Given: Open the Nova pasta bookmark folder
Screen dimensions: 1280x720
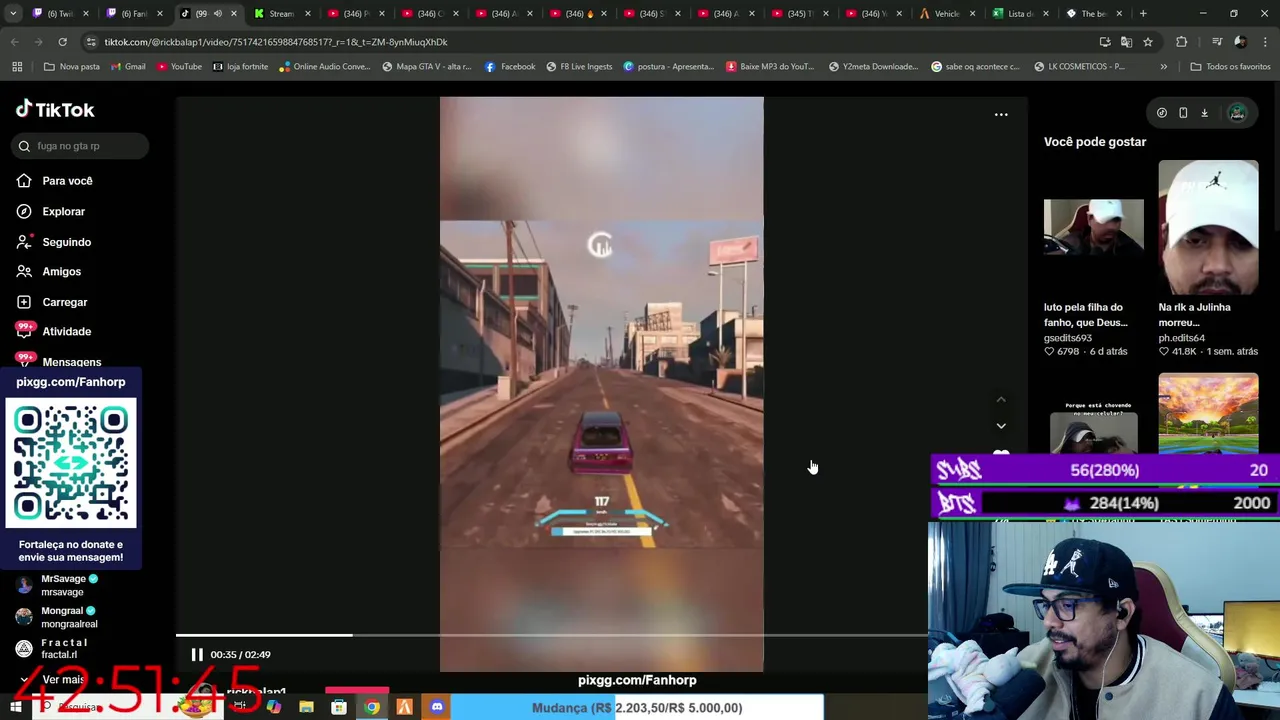Looking at the screenshot, I should coord(72,67).
